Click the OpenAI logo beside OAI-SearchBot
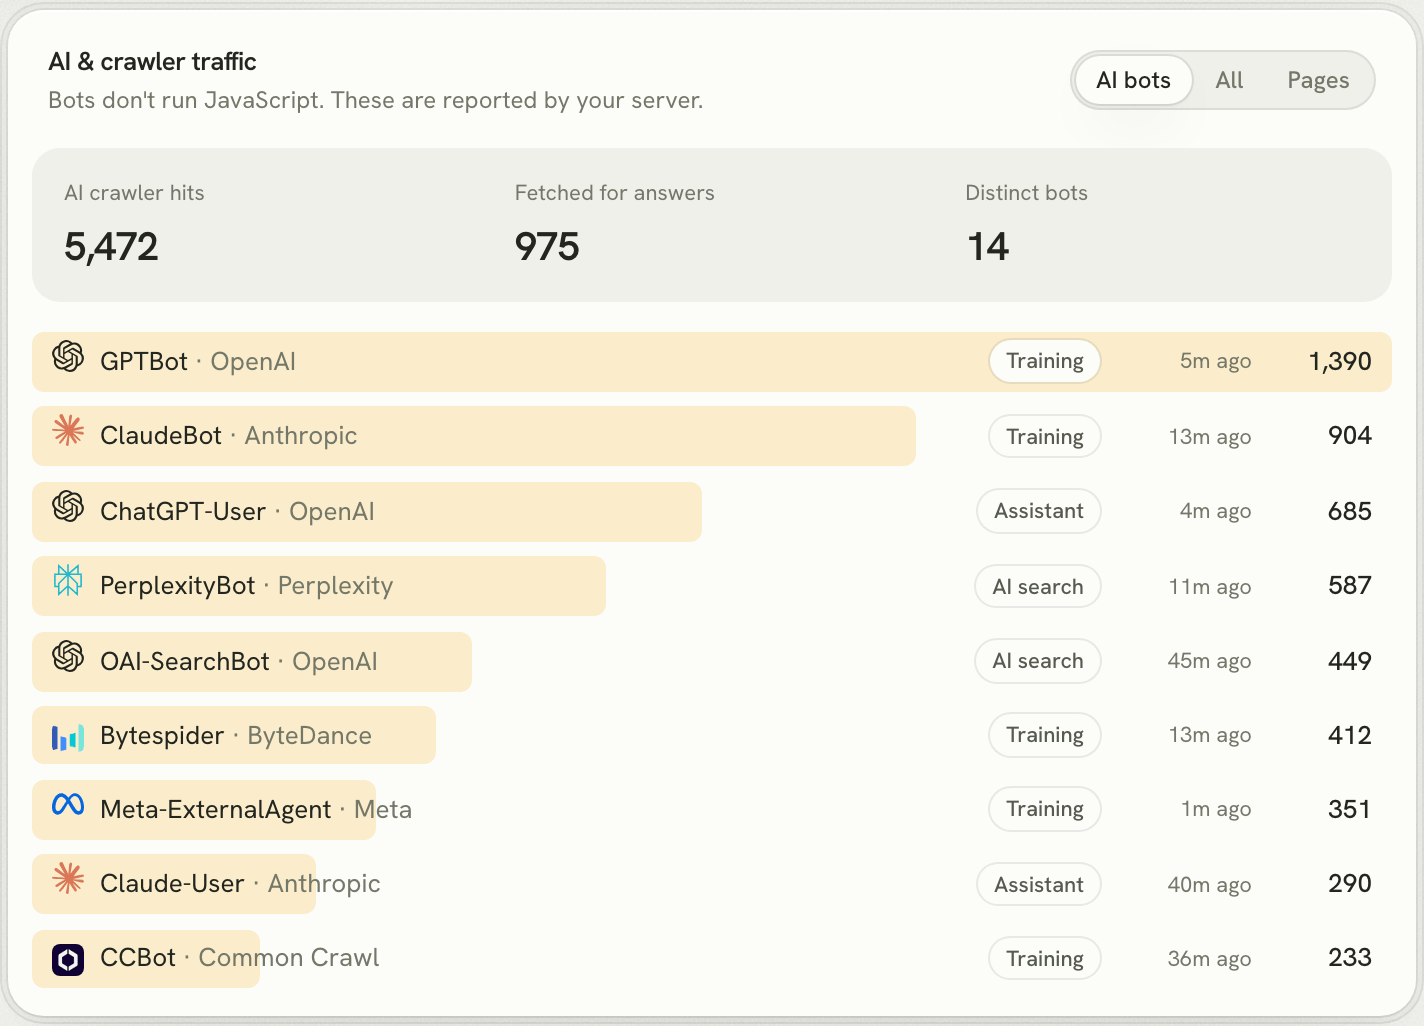The image size is (1424, 1026). coord(68,656)
